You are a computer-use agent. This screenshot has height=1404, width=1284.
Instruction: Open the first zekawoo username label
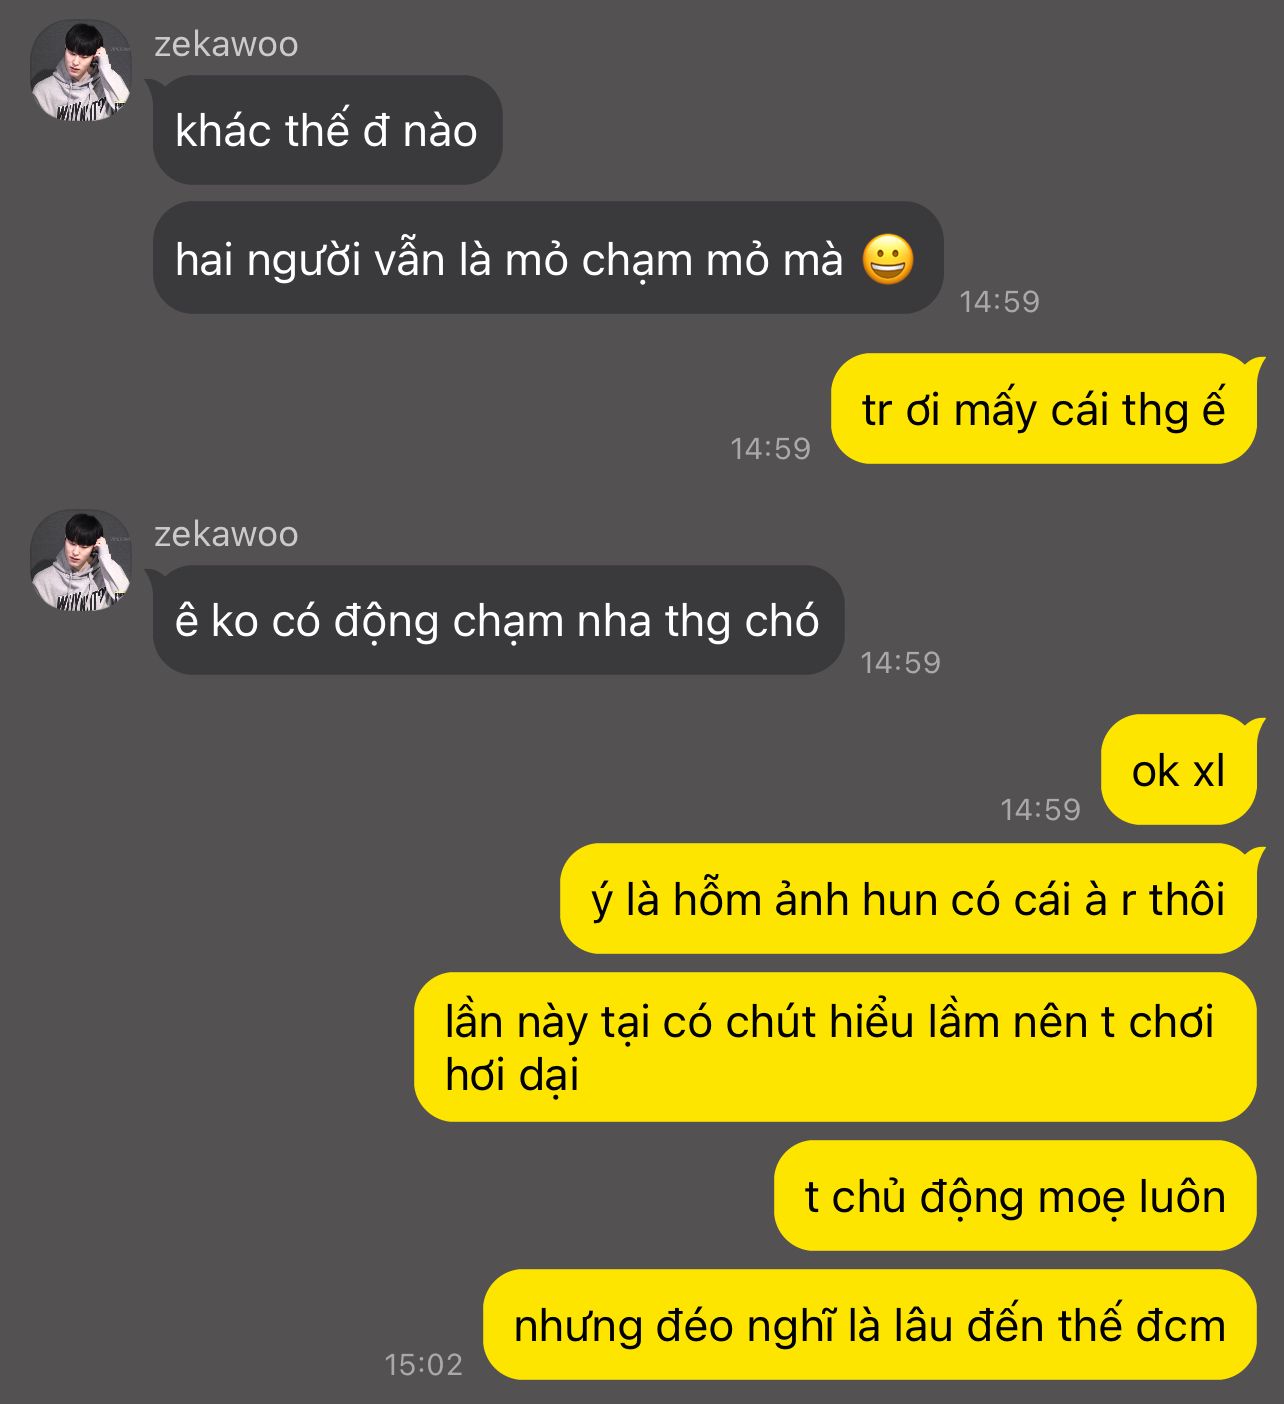226,45
